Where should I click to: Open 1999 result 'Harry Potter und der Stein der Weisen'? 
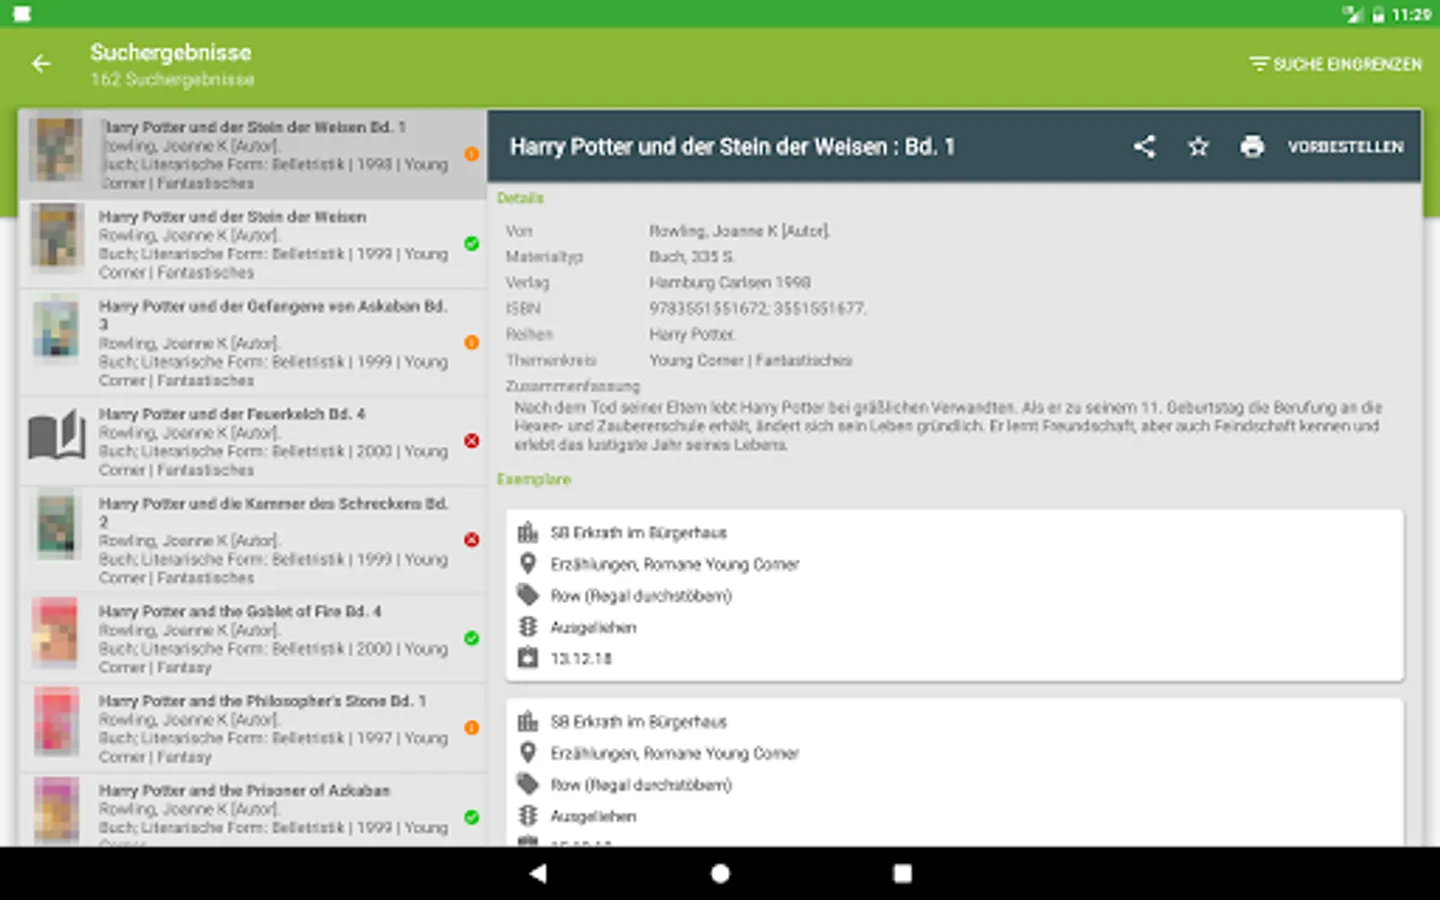[x=252, y=244]
